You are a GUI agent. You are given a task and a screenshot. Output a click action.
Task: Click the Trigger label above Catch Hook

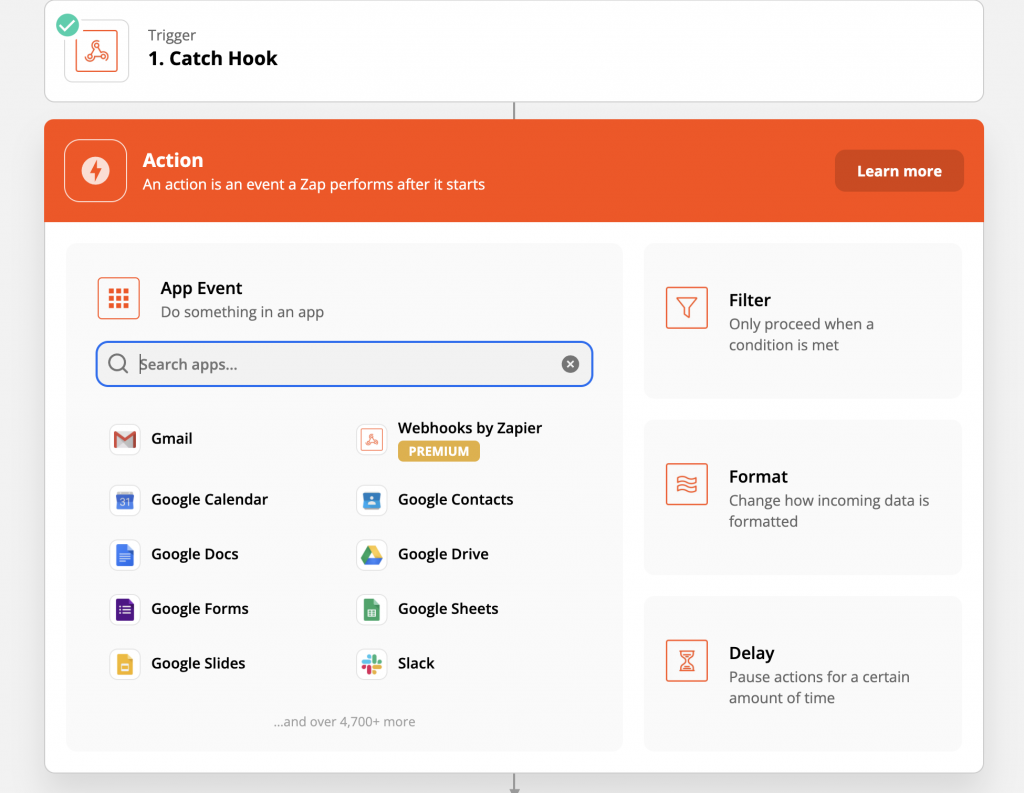pyautogui.click(x=172, y=35)
